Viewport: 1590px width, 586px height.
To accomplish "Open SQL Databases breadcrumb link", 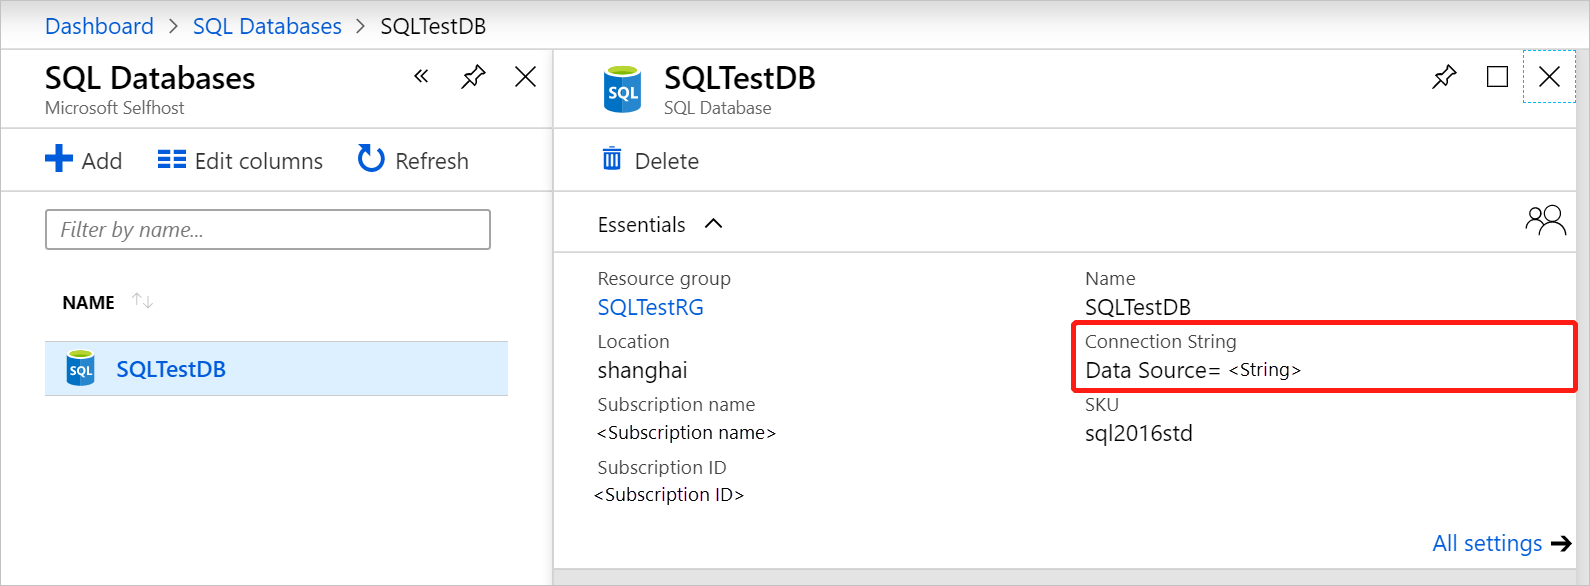I will click(267, 26).
